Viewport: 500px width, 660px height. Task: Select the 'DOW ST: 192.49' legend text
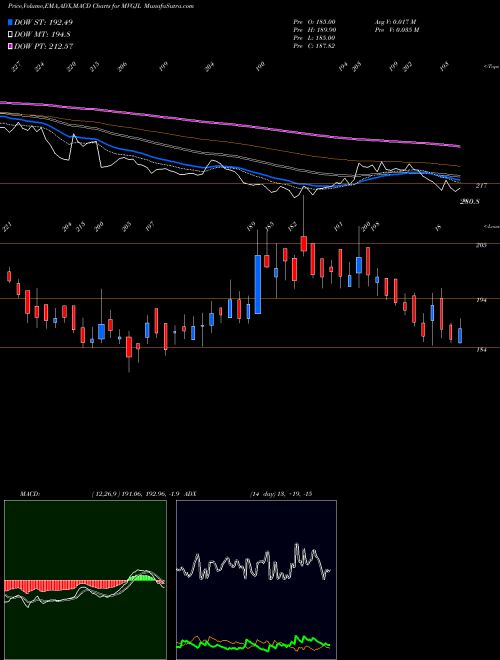pyautogui.click(x=43, y=22)
